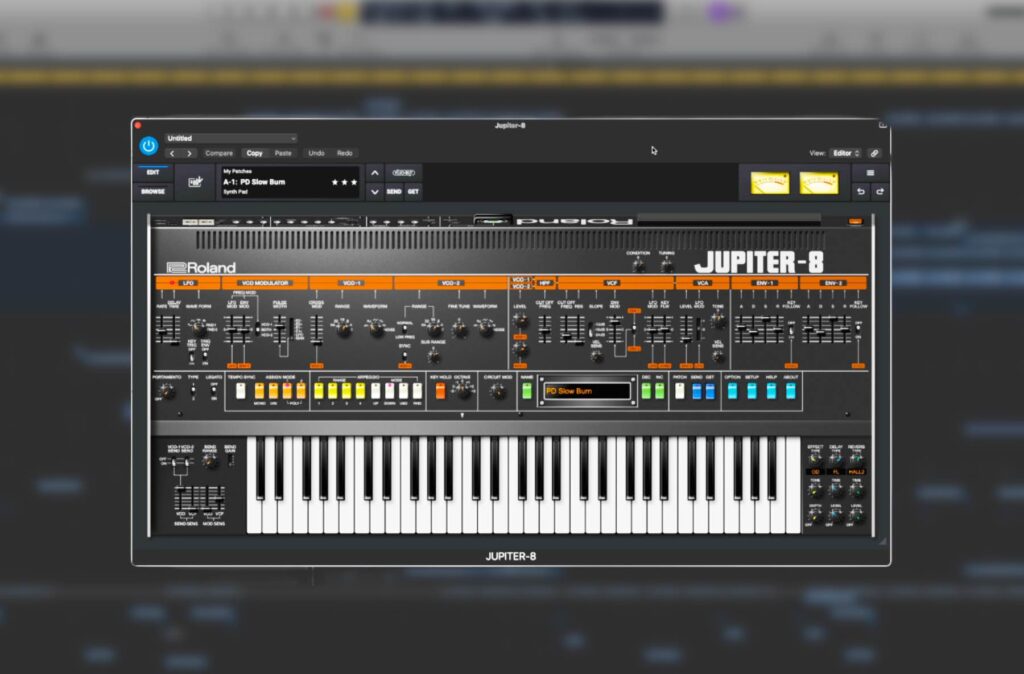This screenshot has width=1024, height=674.
Task: Click the patch write/save icon
Action: point(195,182)
